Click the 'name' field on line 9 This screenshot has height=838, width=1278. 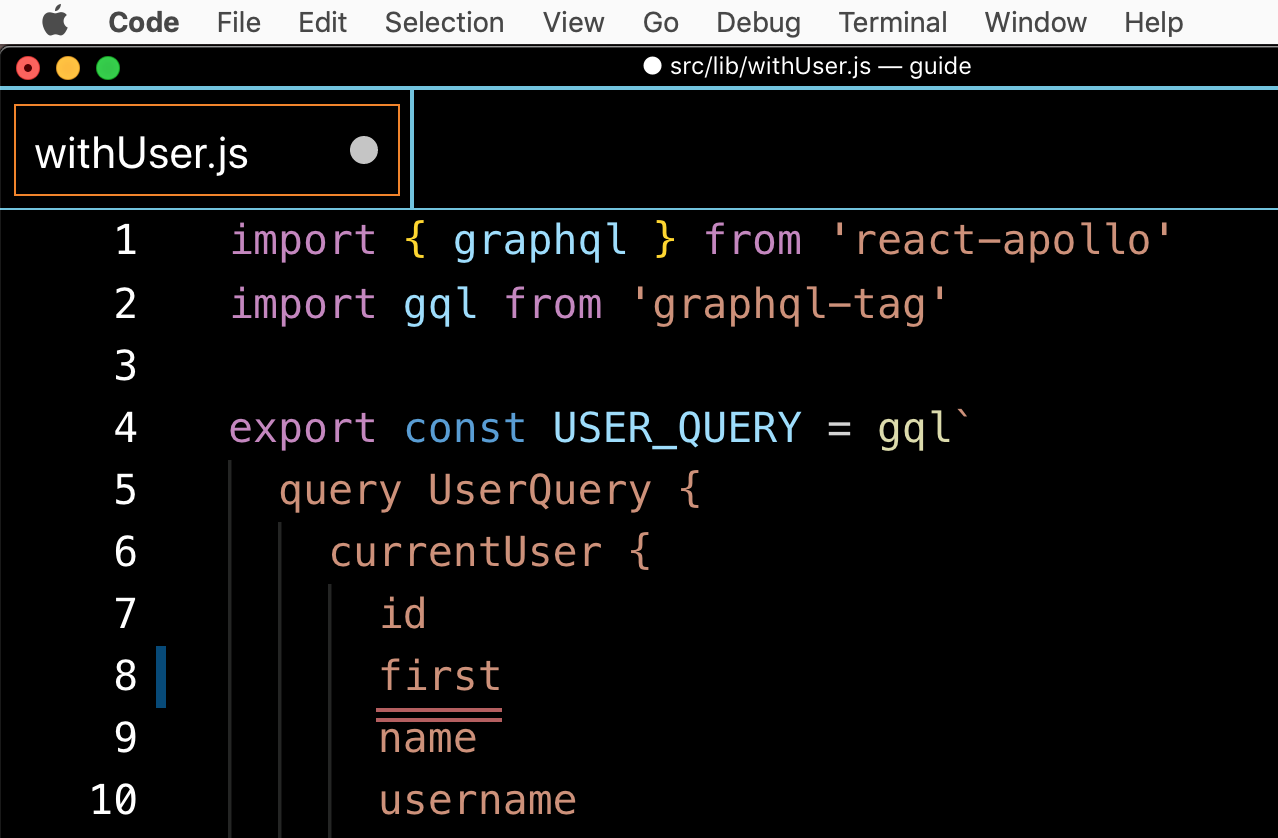(428, 739)
